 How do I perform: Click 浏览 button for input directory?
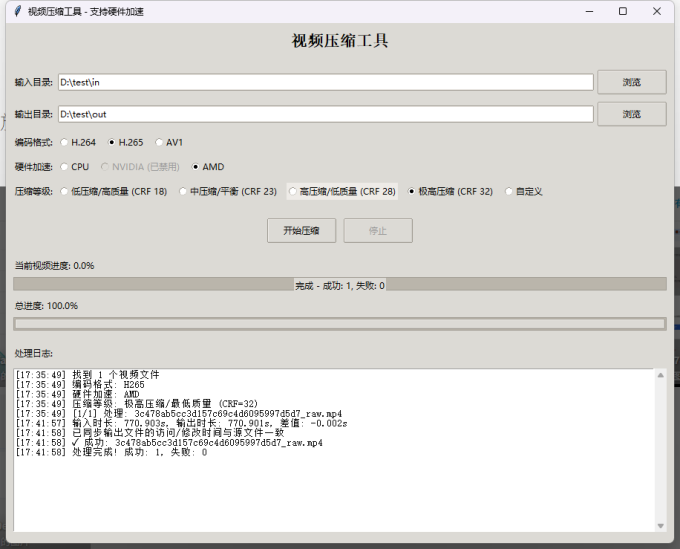pos(632,82)
